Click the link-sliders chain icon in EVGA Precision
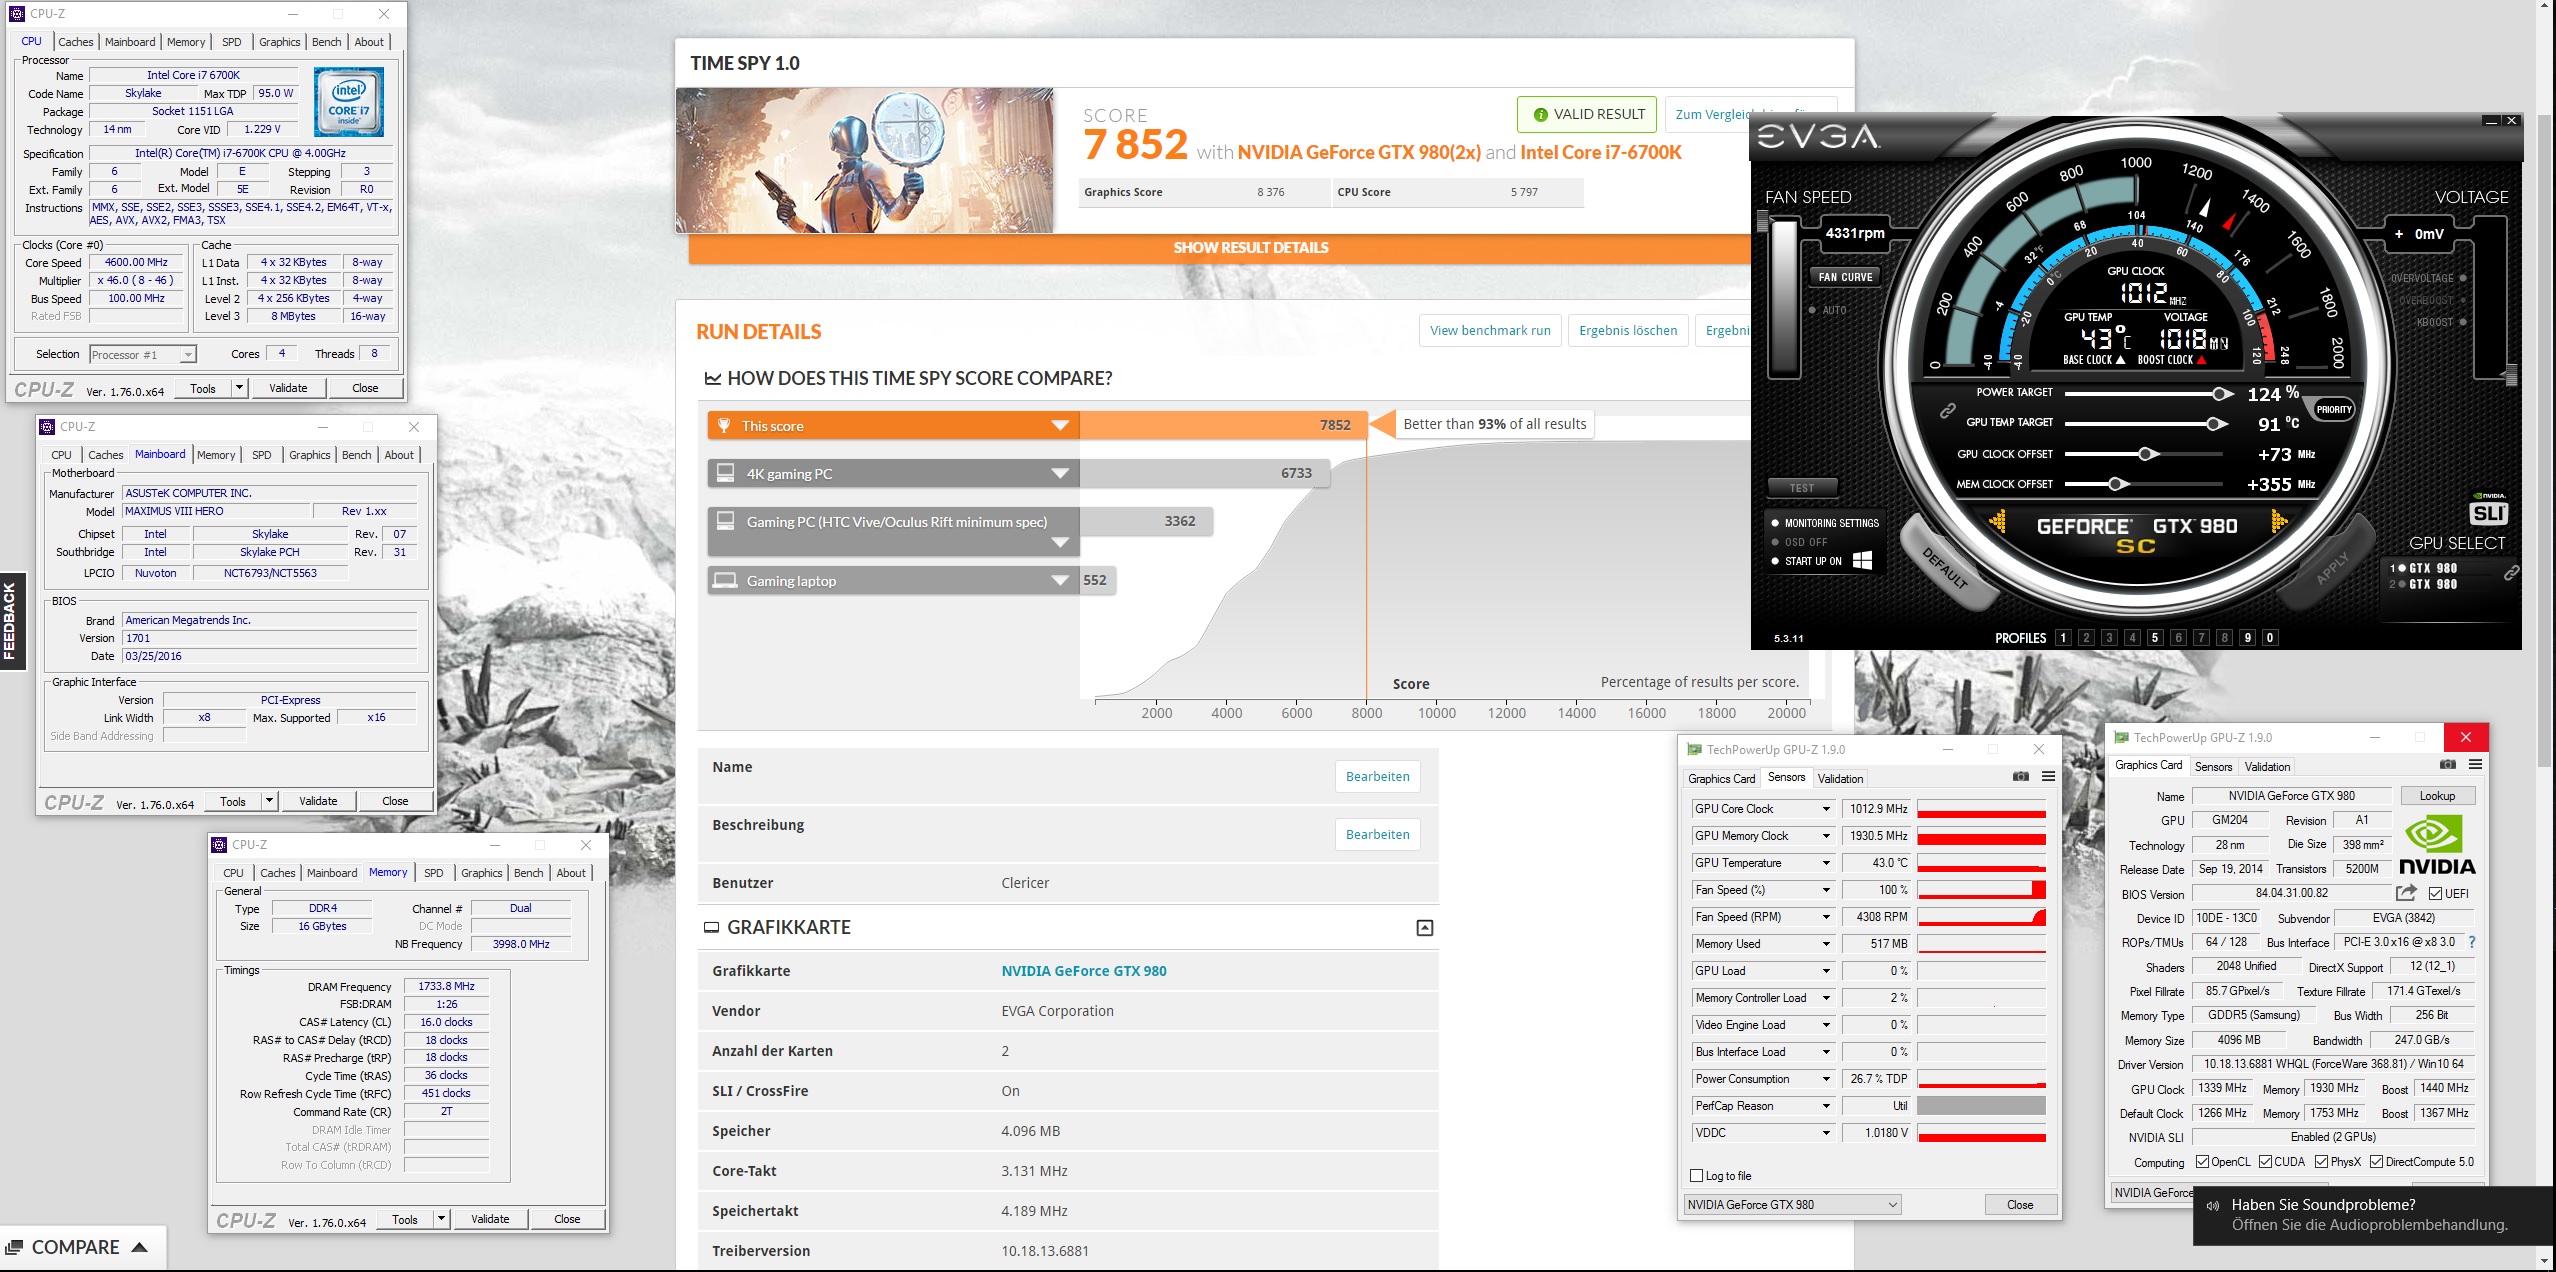The height and width of the screenshot is (1272, 2556). click(1947, 410)
